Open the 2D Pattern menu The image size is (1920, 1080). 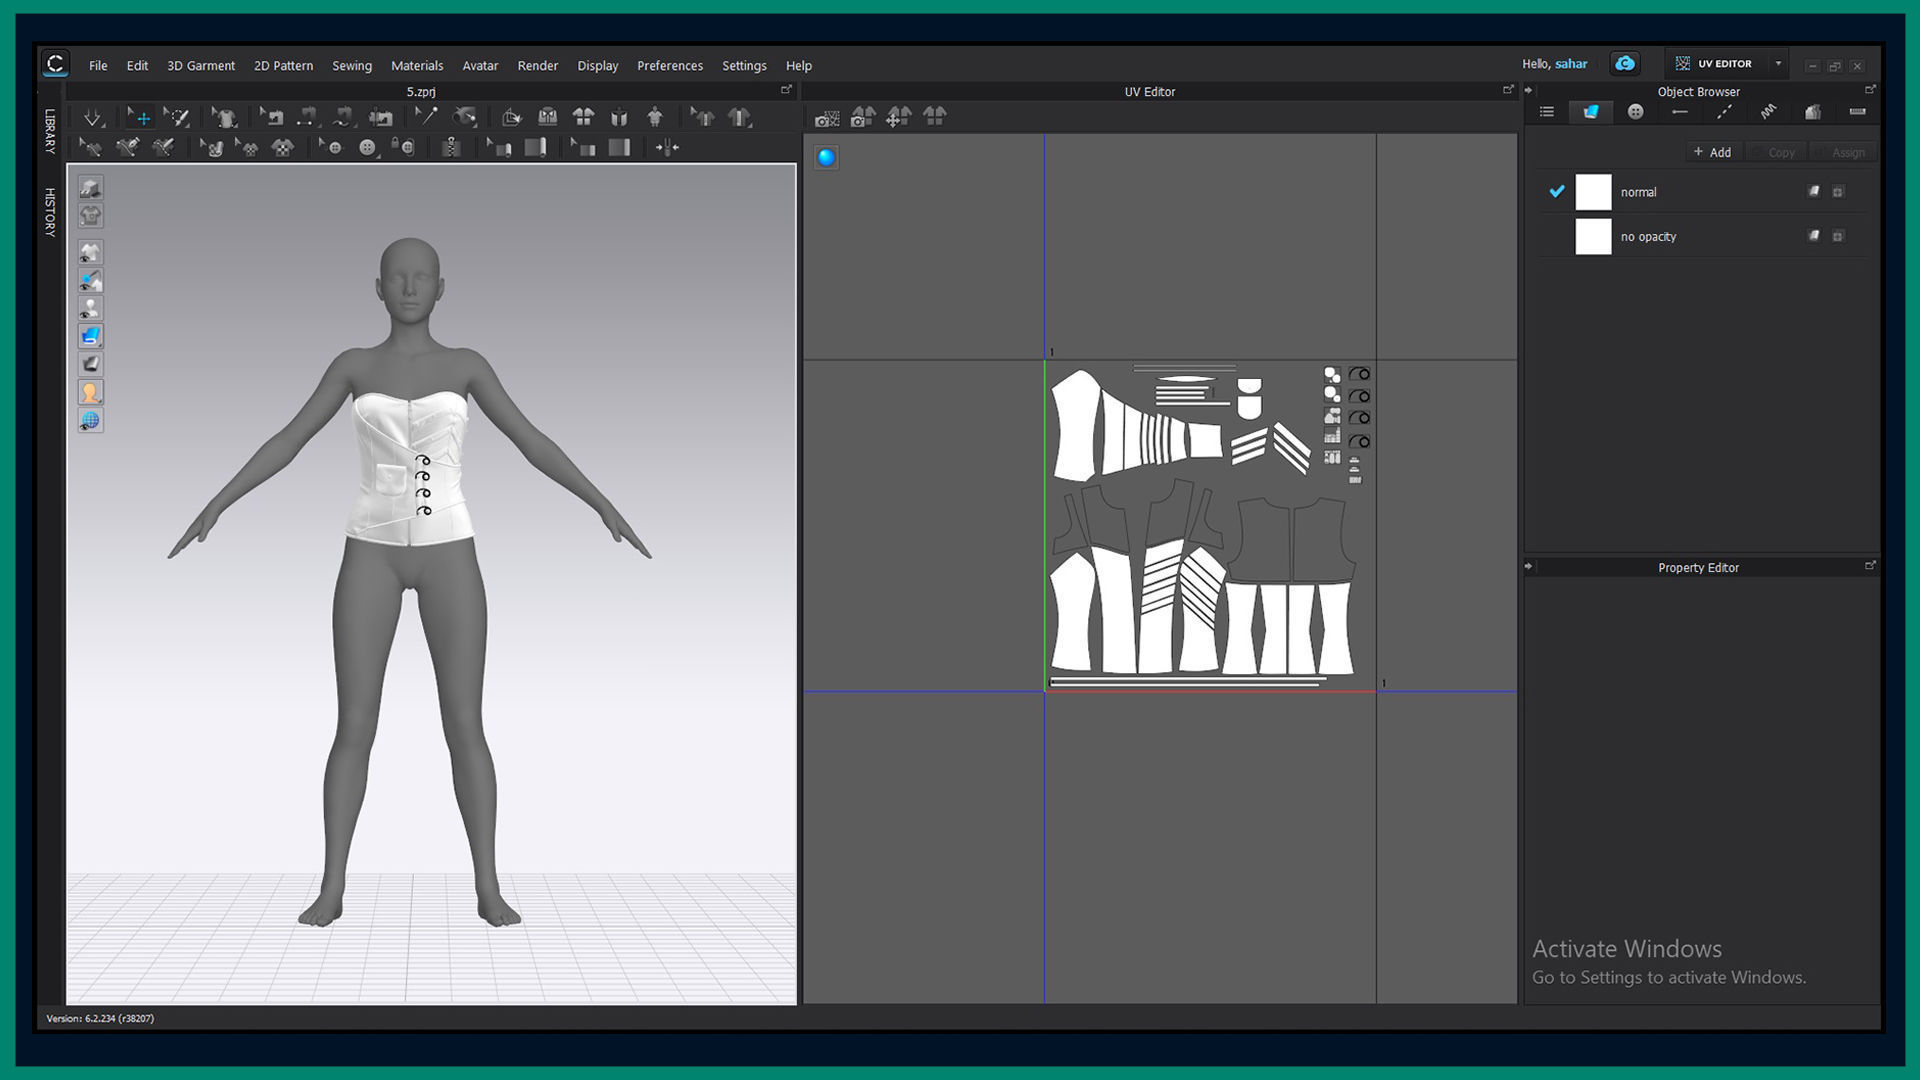pyautogui.click(x=283, y=65)
